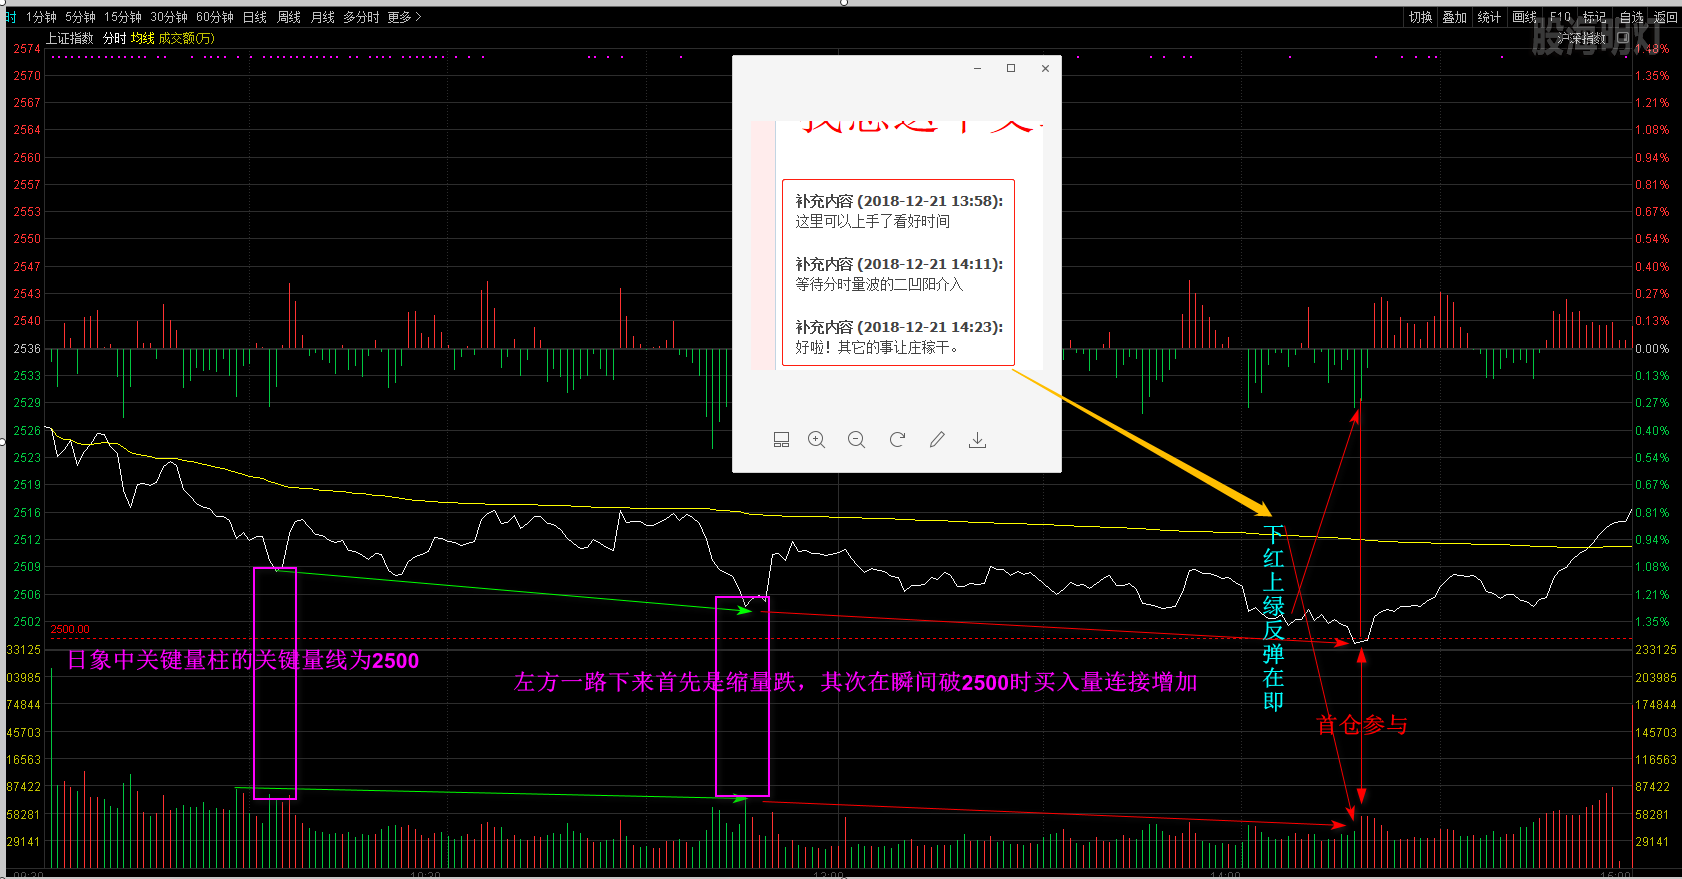Toggle the 沪深指数 overlay box icon
Viewport: 1682px width, 879px height.
(x=1622, y=38)
